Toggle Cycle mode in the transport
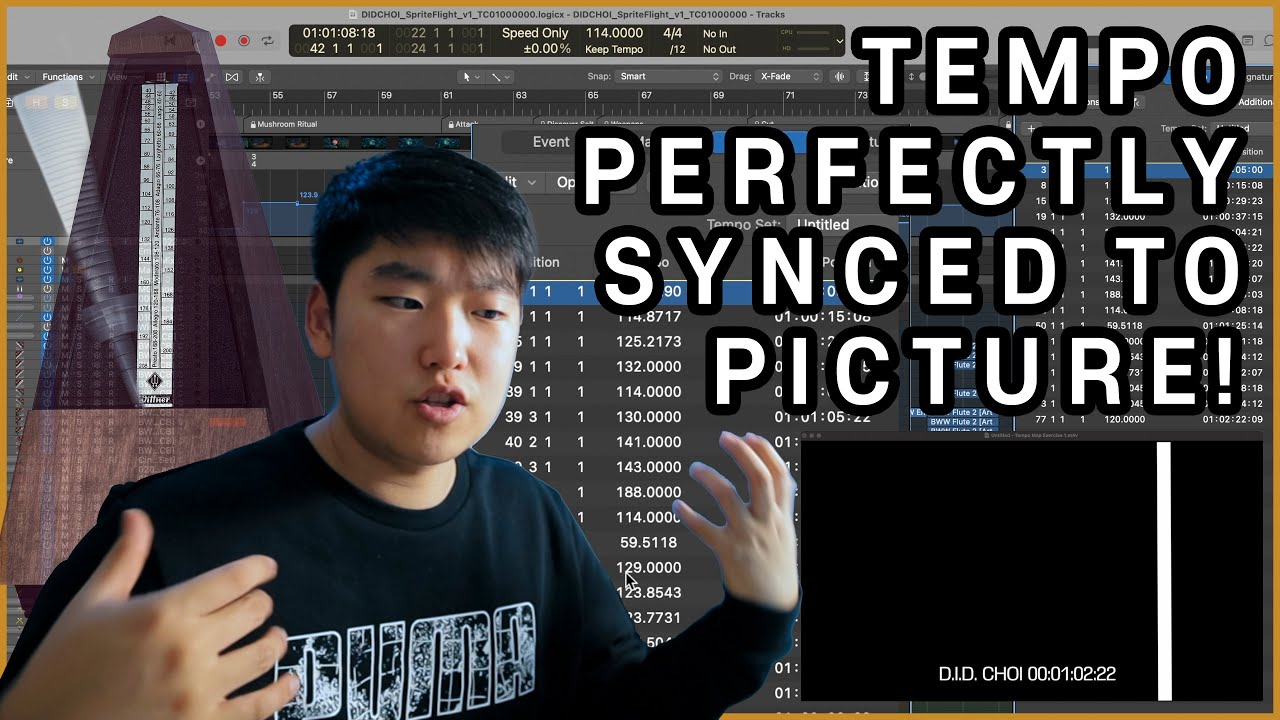 (267, 41)
